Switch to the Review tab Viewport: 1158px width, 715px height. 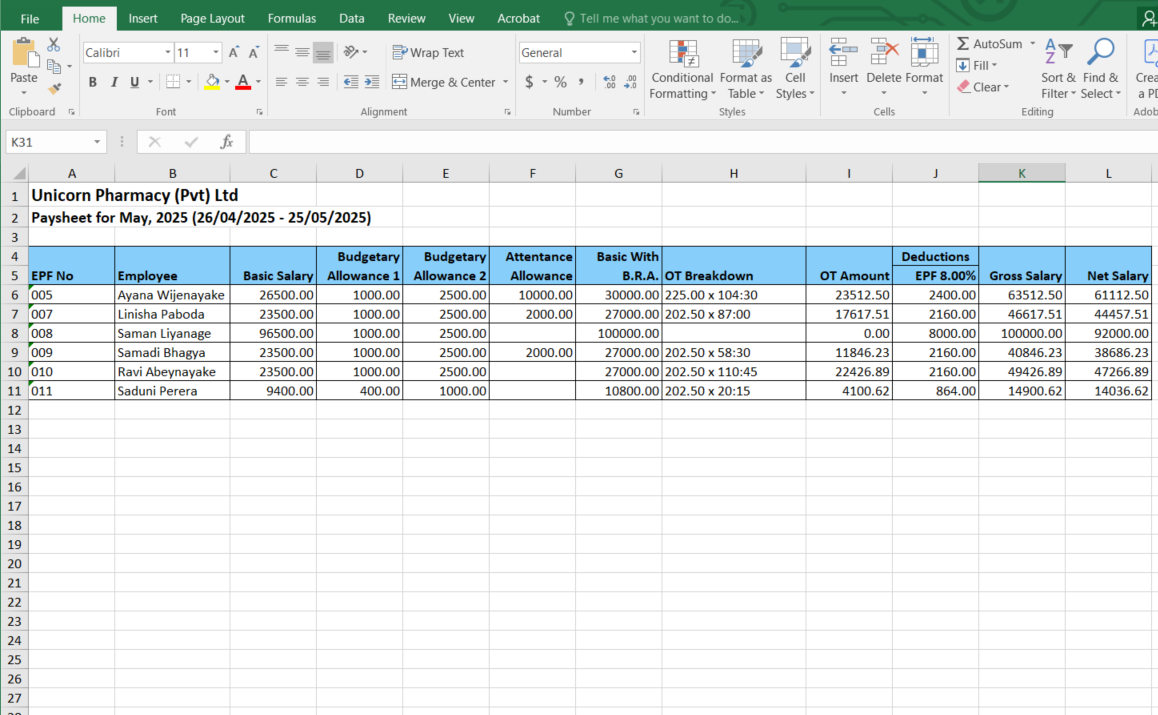click(x=406, y=18)
